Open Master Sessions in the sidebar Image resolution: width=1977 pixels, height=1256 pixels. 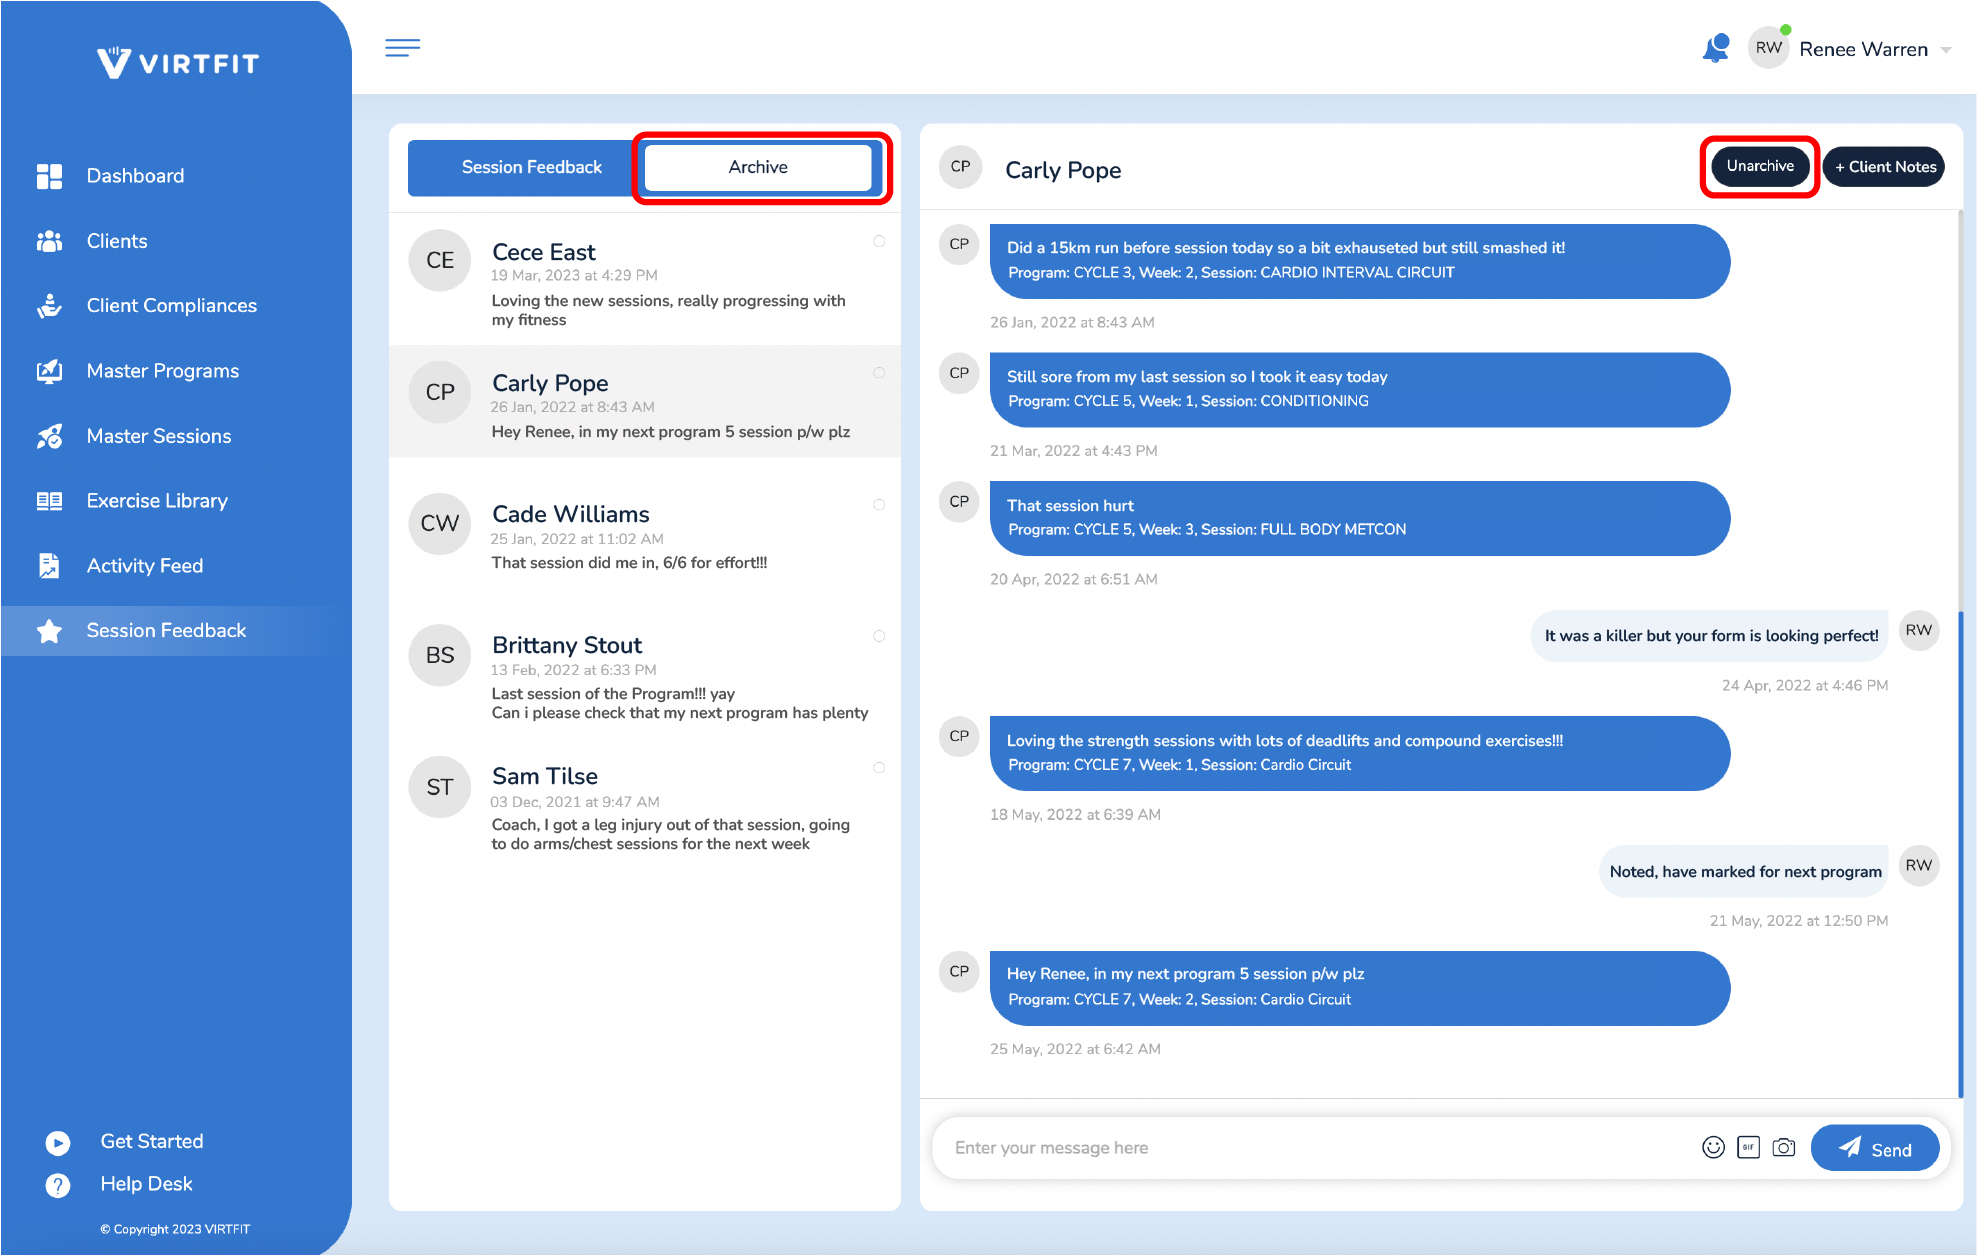(x=159, y=436)
